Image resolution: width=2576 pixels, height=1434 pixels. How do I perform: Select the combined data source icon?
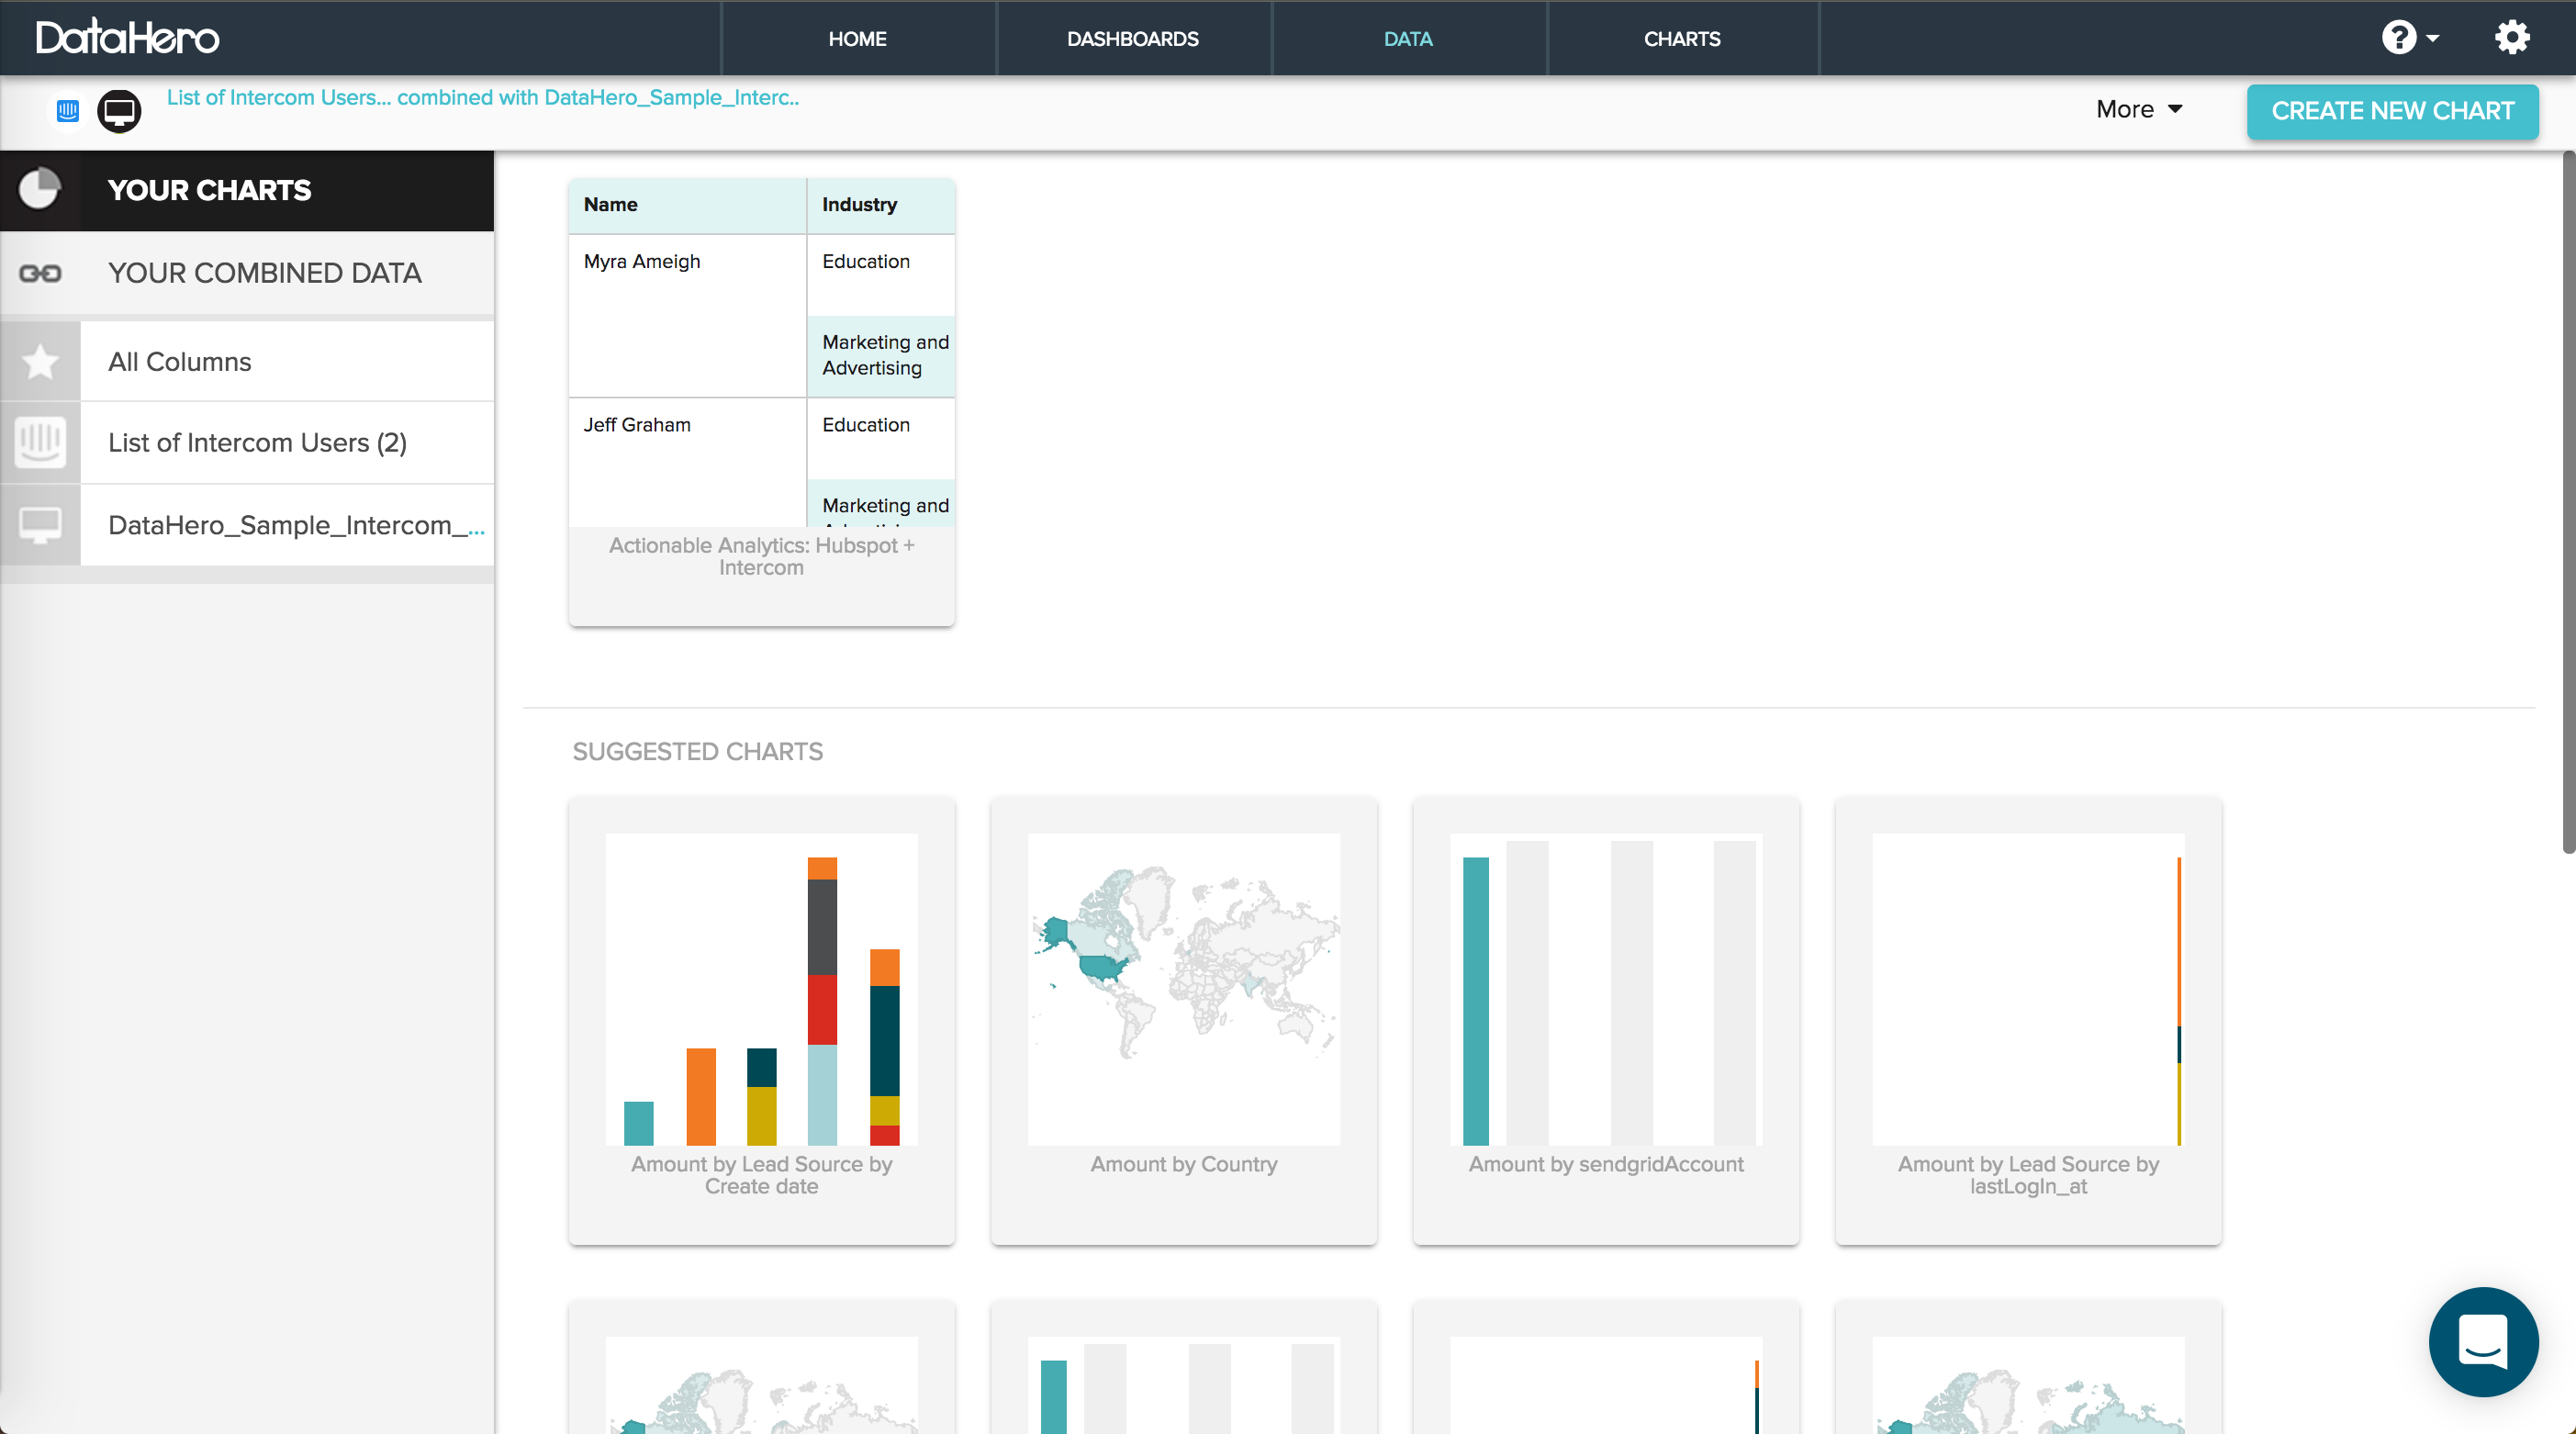pos(40,272)
